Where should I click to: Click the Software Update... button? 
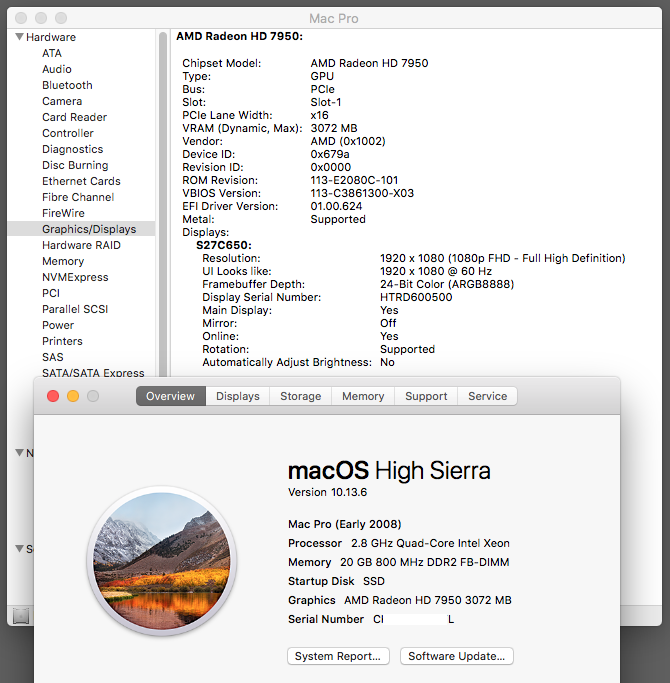[x=457, y=656]
